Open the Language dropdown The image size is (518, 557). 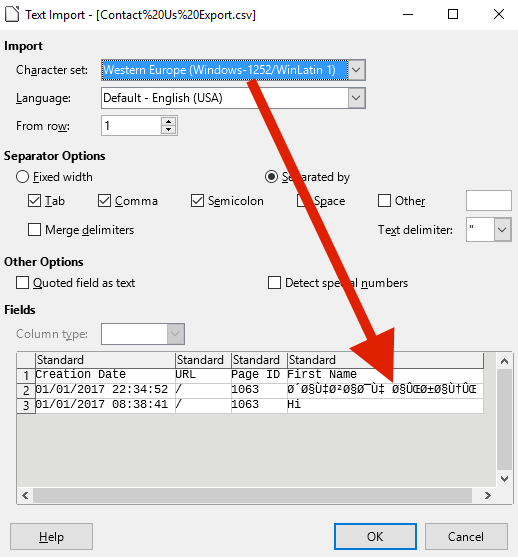(x=356, y=98)
